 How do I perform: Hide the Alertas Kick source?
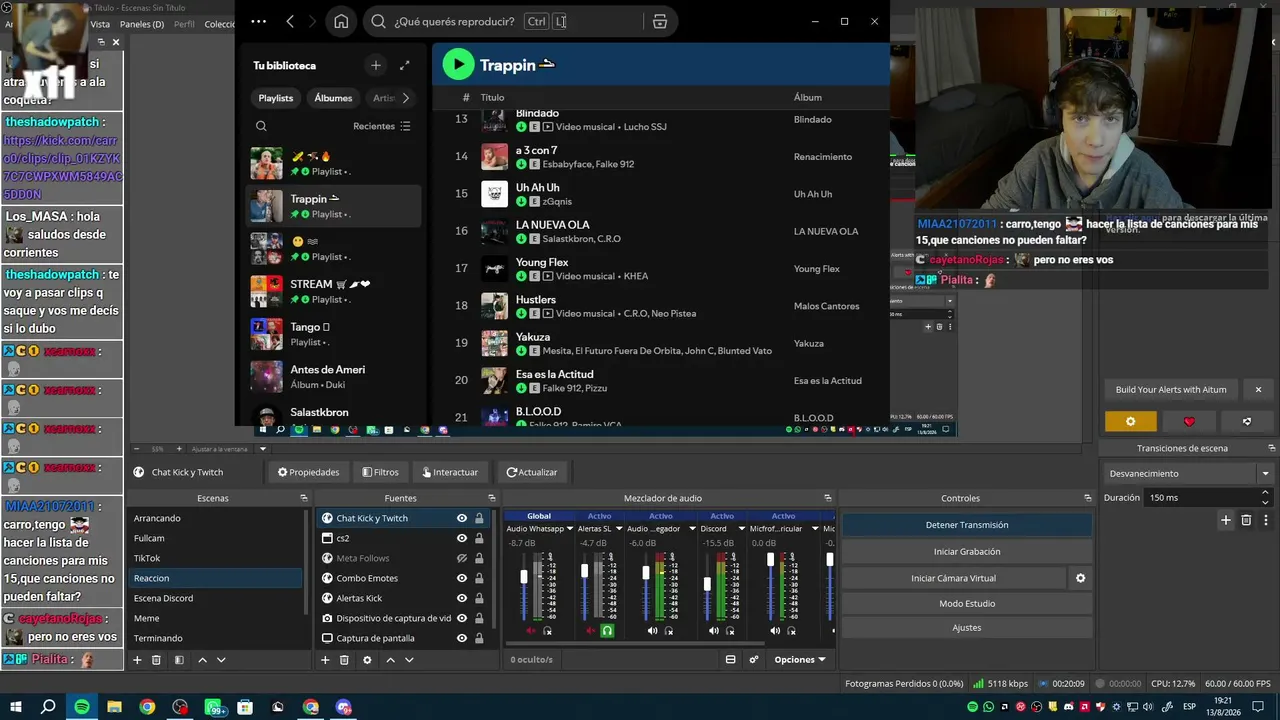click(x=462, y=598)
